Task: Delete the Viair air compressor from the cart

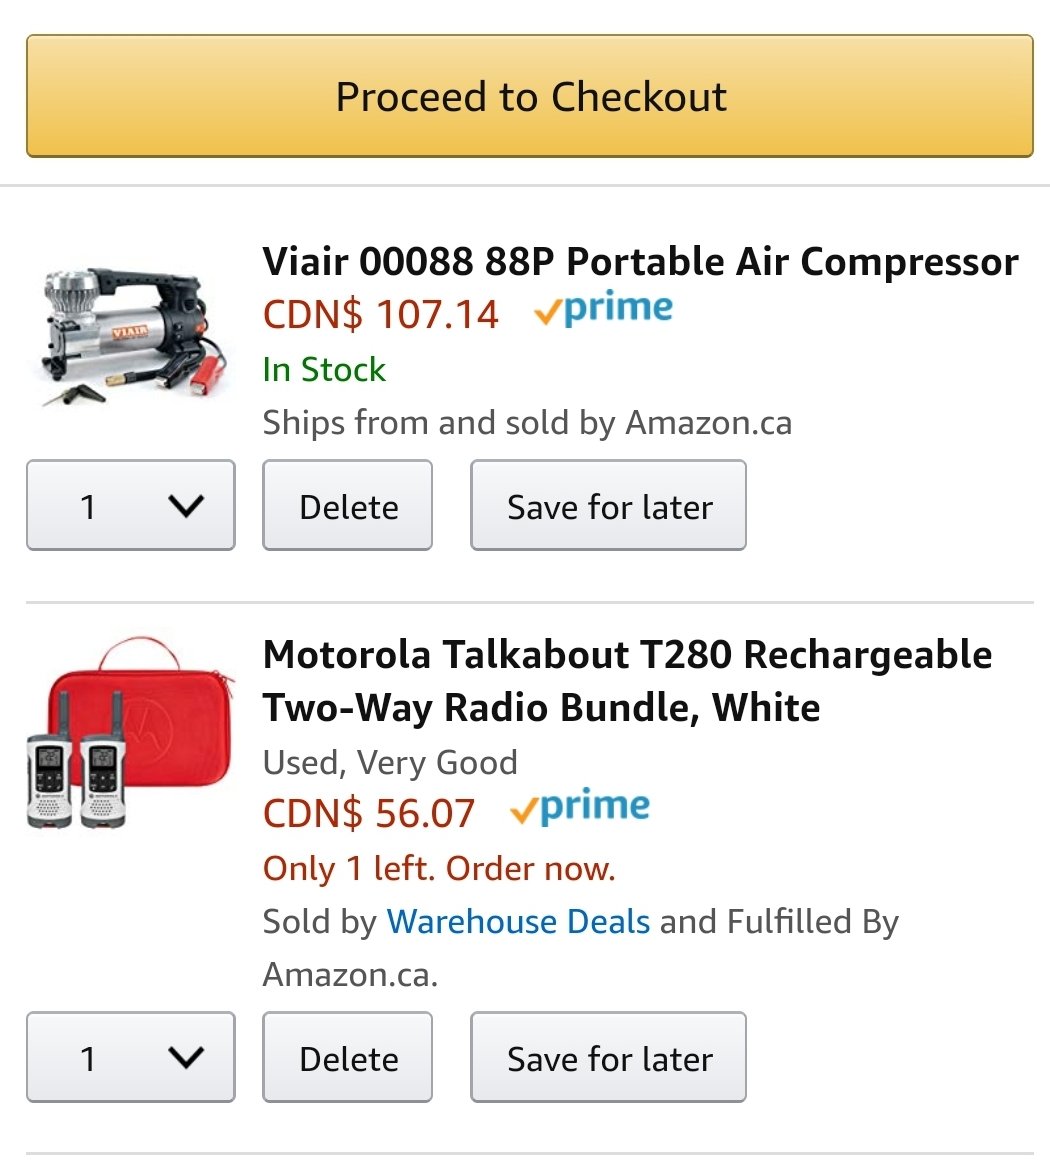Action: click(x=348, y=505)
